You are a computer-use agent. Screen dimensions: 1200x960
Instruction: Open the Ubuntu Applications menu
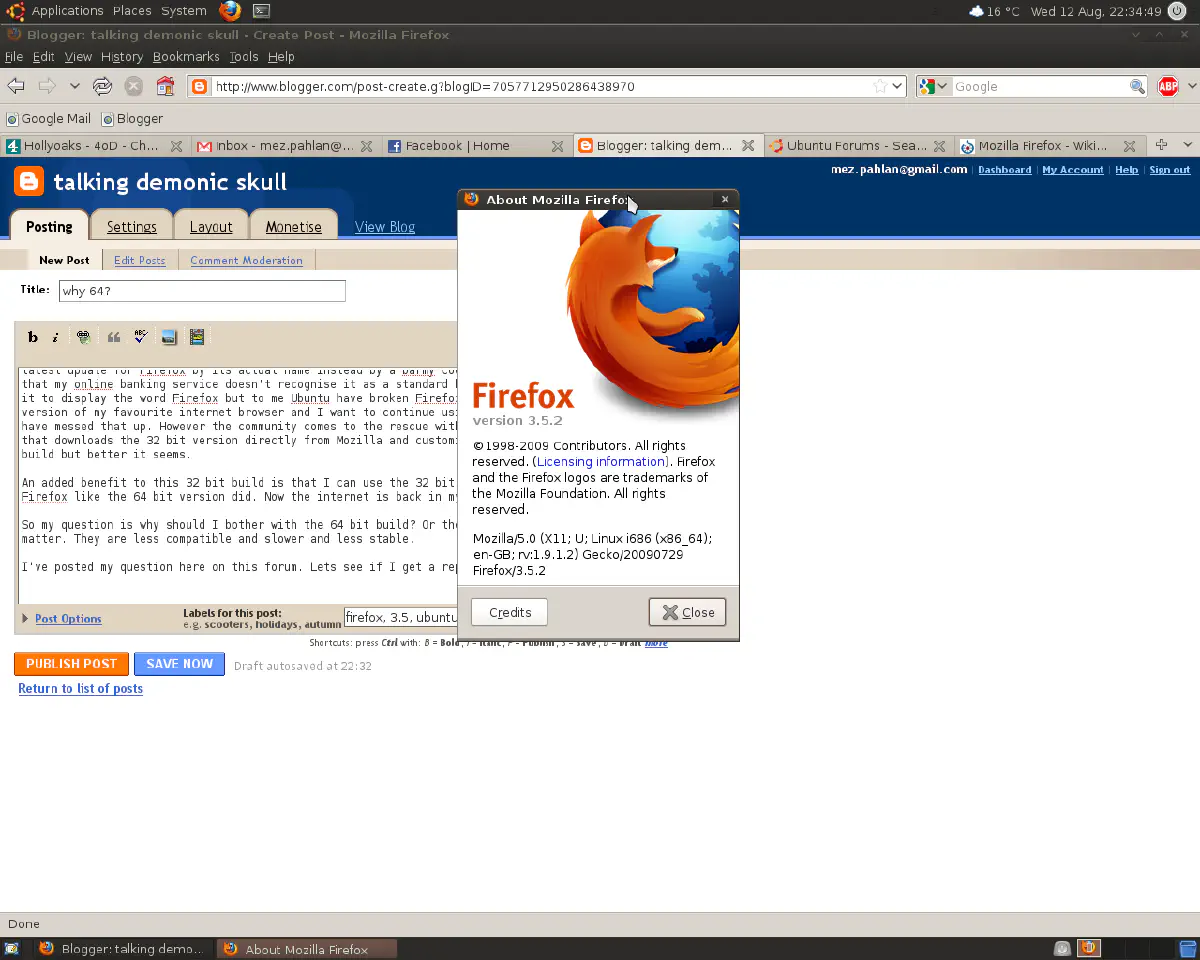click(67, 11)
